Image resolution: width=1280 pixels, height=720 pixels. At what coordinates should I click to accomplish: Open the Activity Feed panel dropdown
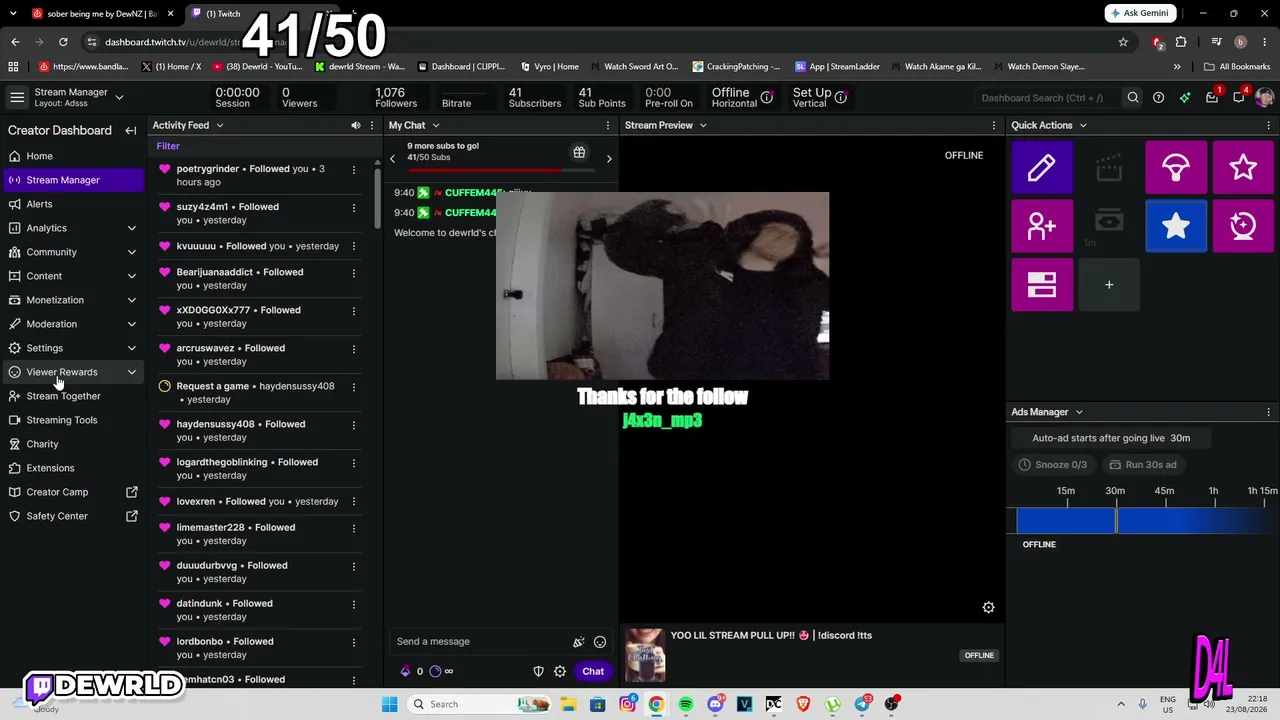219,125
